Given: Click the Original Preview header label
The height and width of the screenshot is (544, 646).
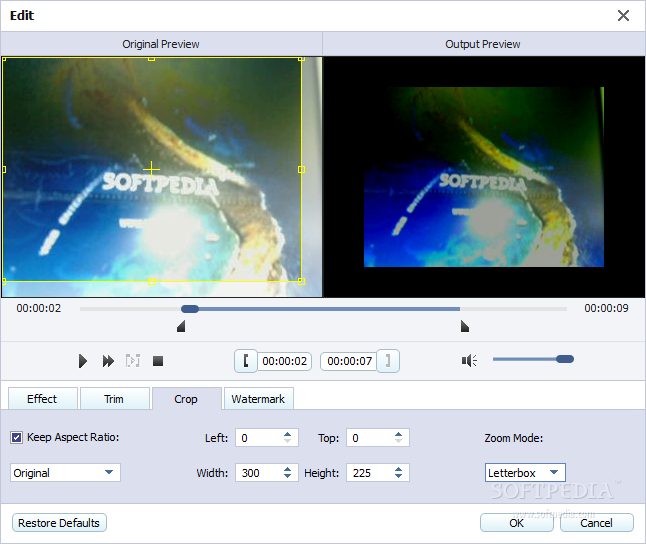Looking at the screenshot, I should (161, 44).
